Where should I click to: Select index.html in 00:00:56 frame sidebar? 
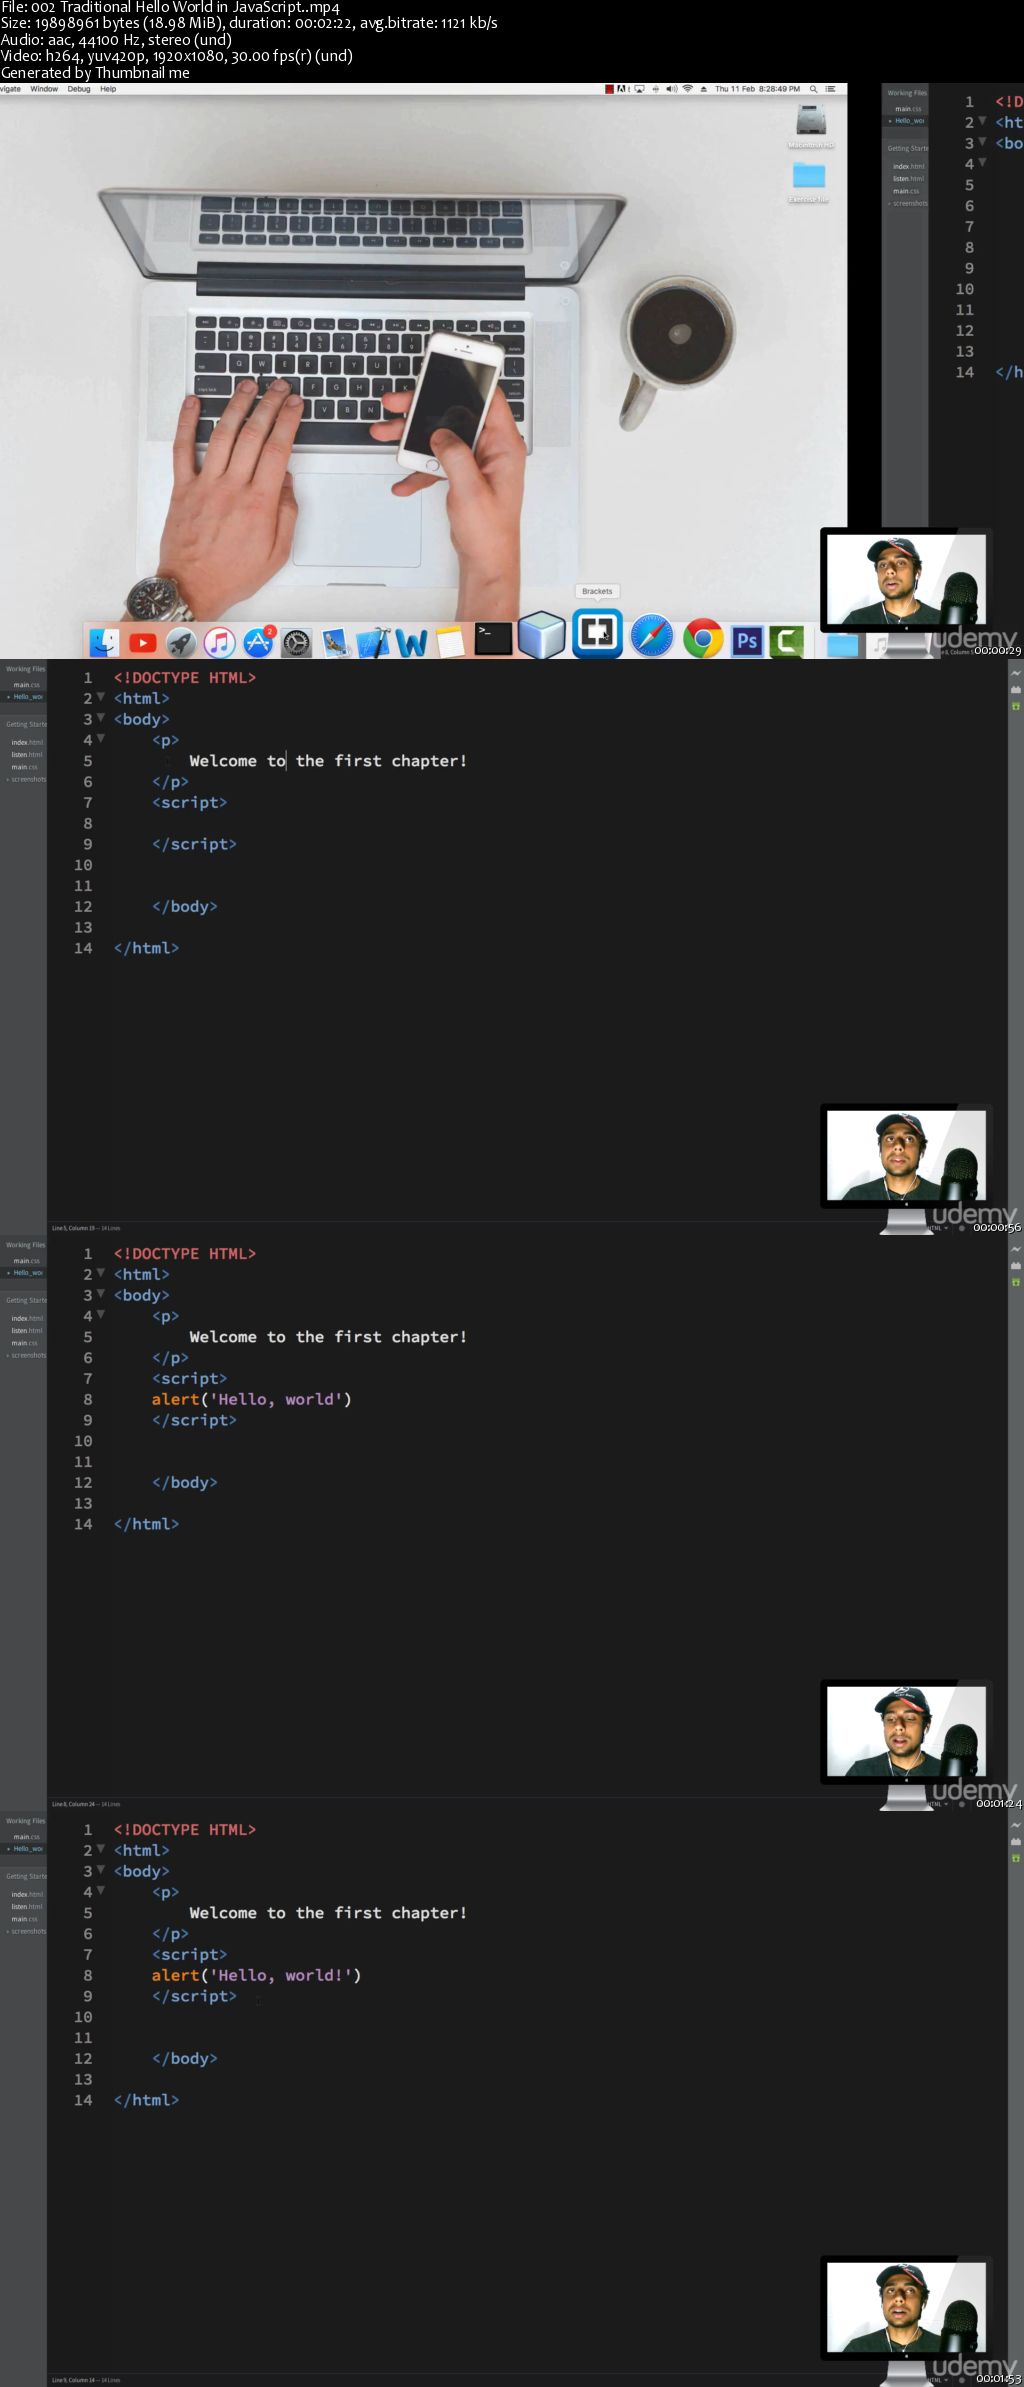(x=27, y=742)
